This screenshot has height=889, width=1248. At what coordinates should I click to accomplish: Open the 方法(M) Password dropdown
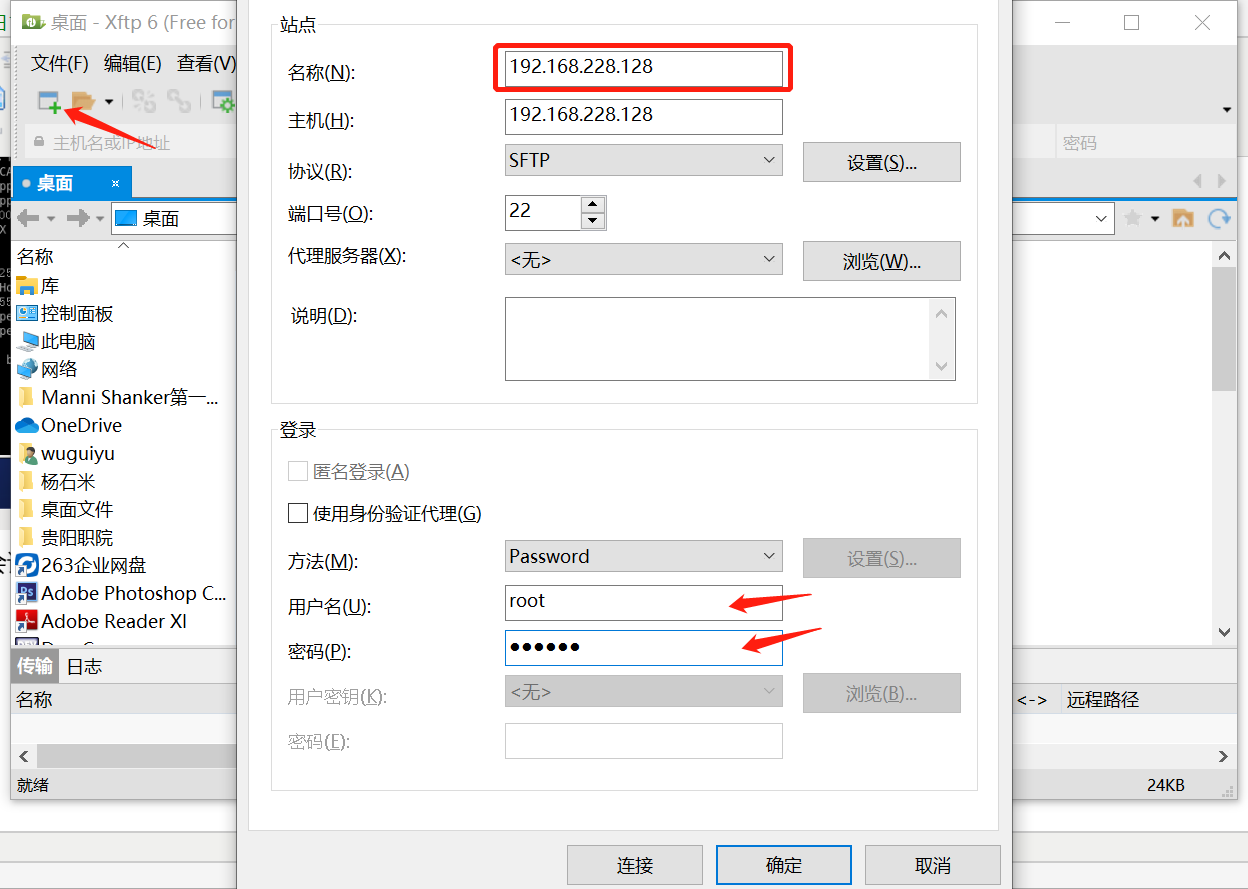click(x=644, y=556)
